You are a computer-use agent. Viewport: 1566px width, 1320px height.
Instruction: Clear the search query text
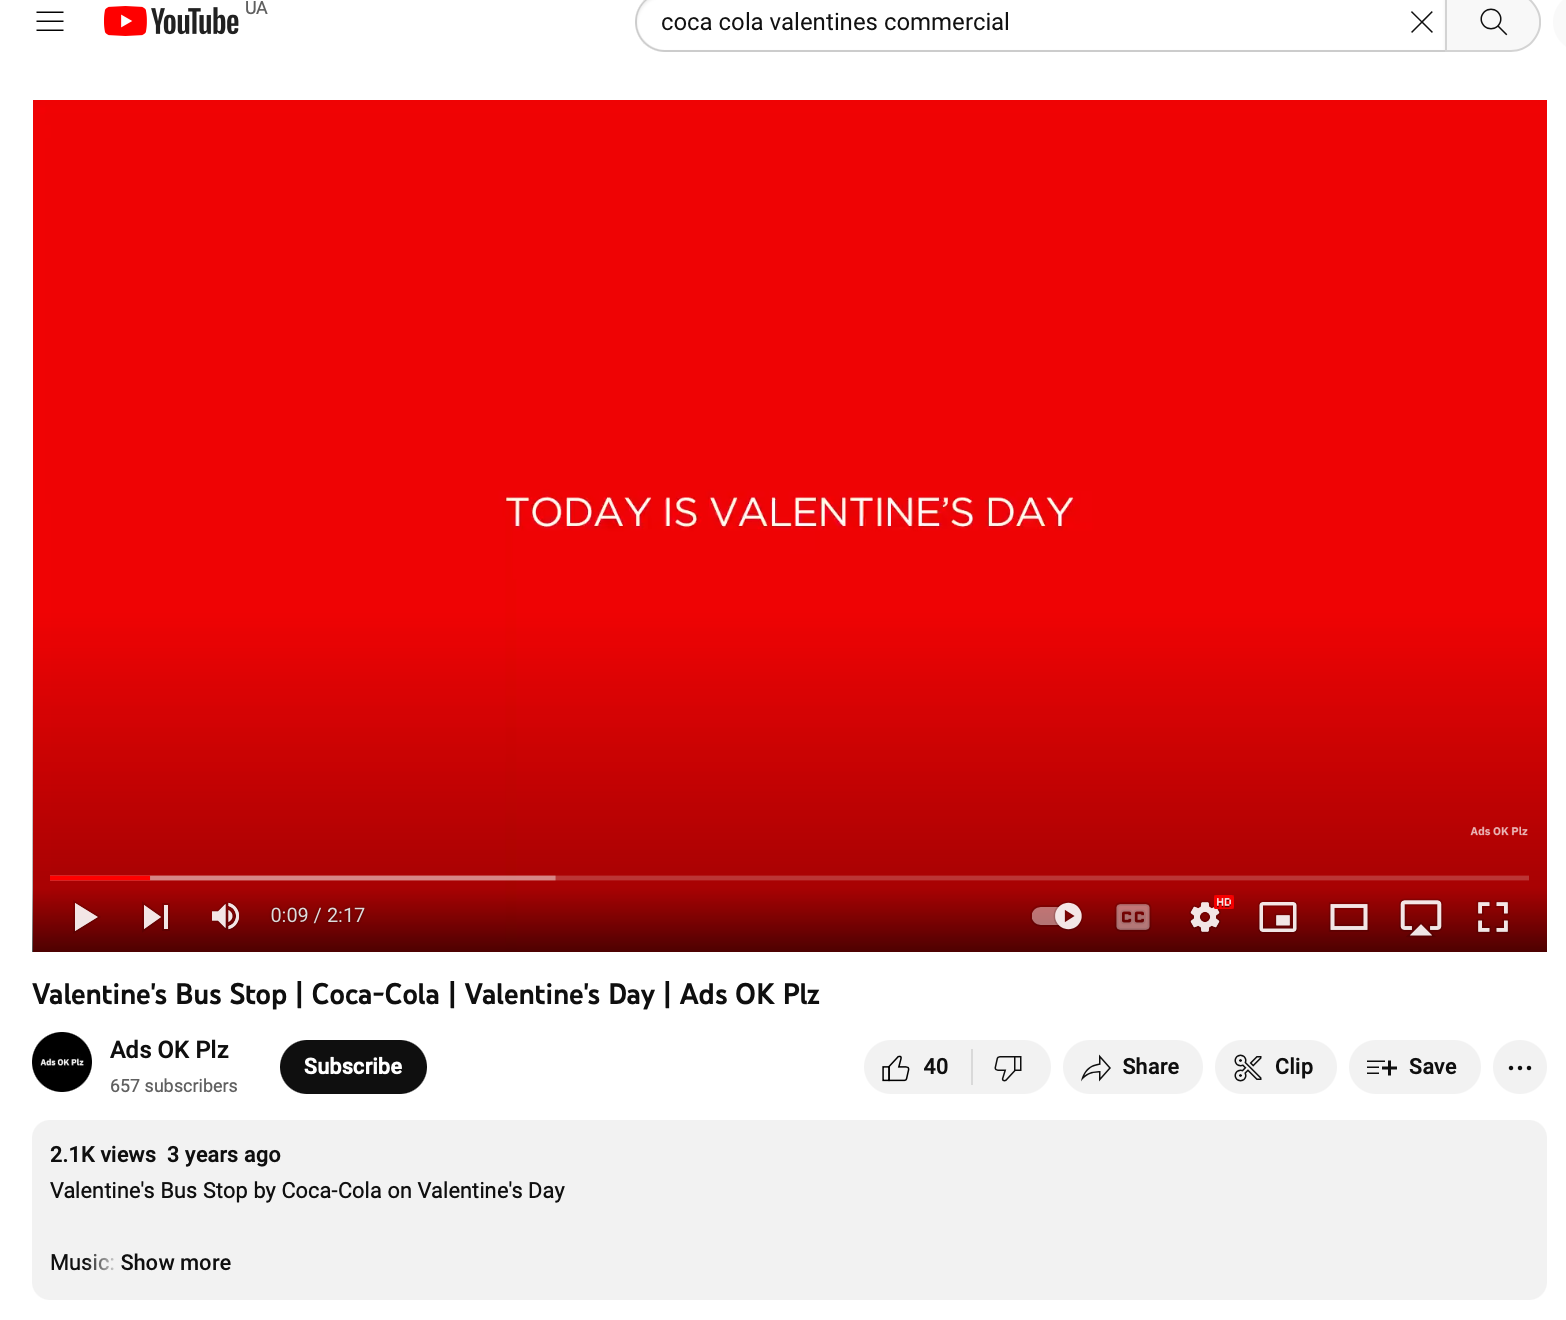coord(1421,22)
